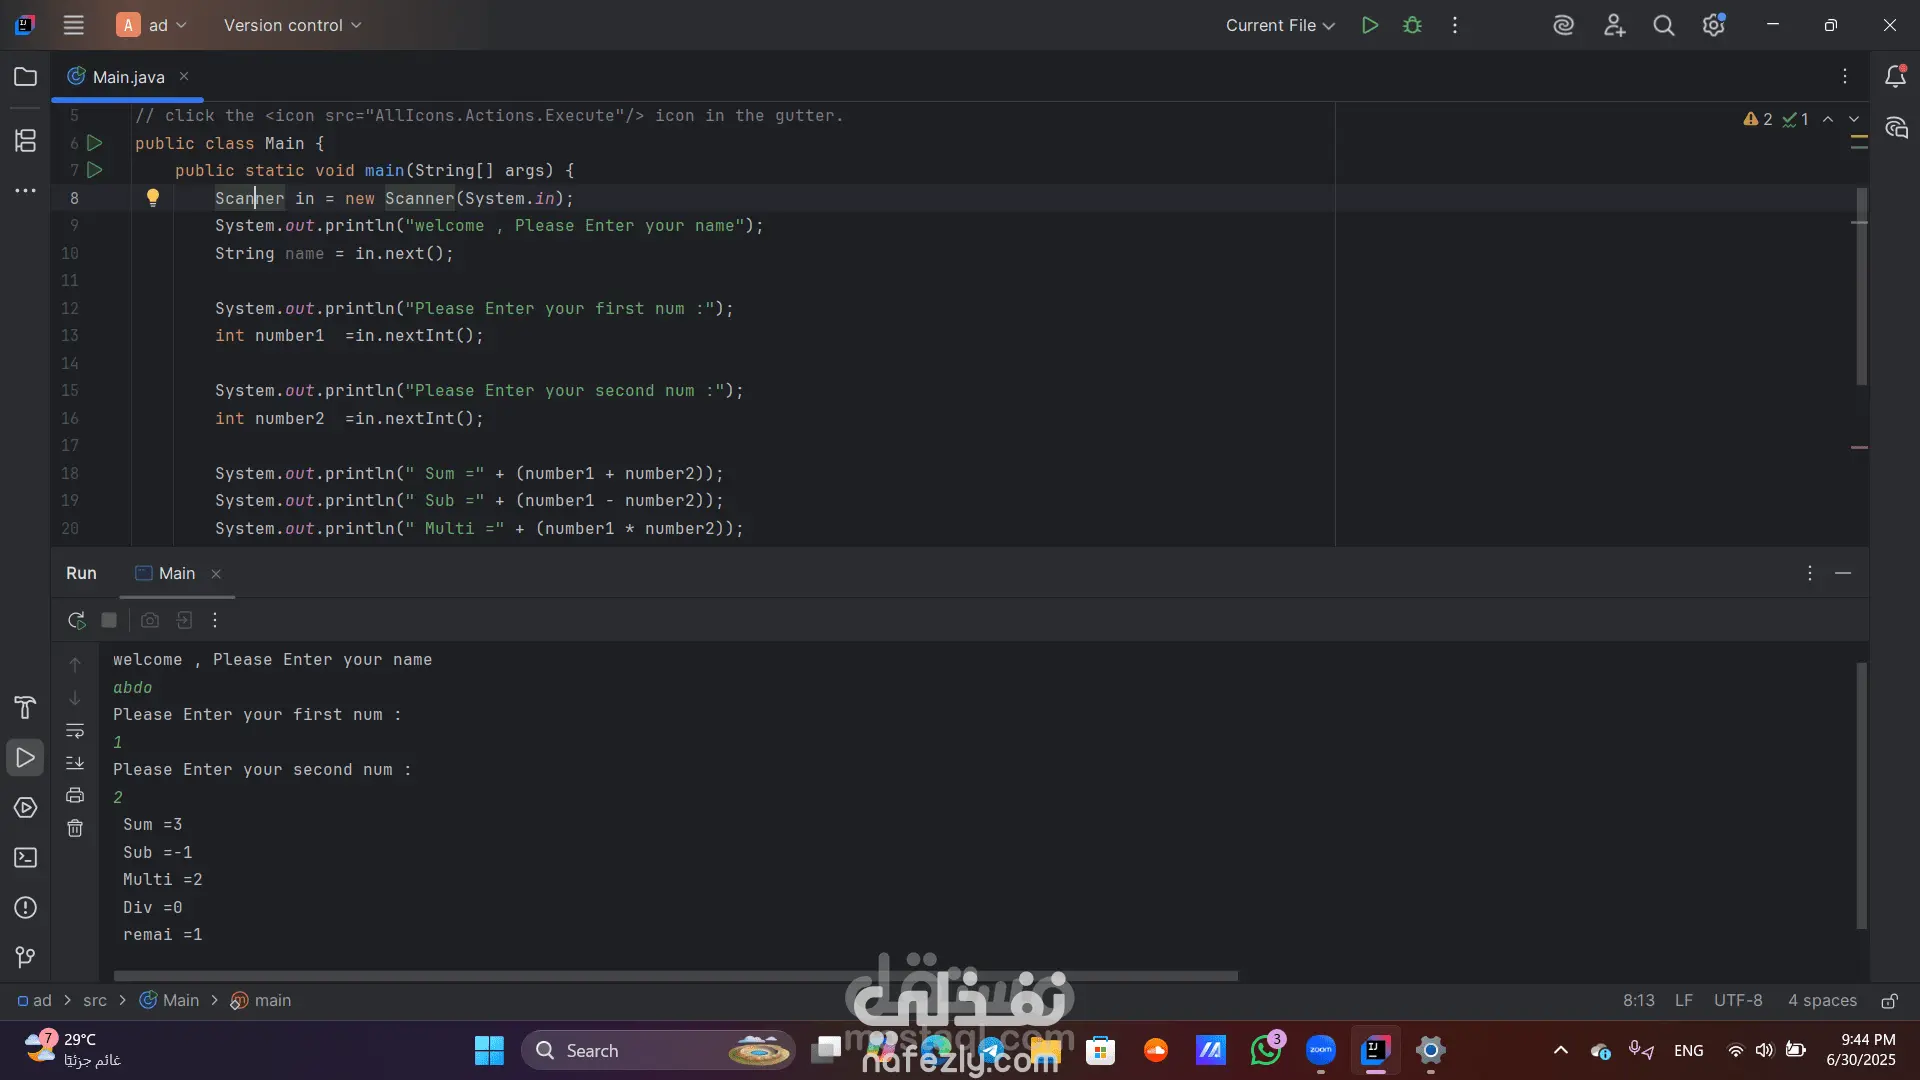Image resolution: width=1920 pixels, height=1080 pixels.
Task: Open the Structure tool window
Action: (25, 141)
